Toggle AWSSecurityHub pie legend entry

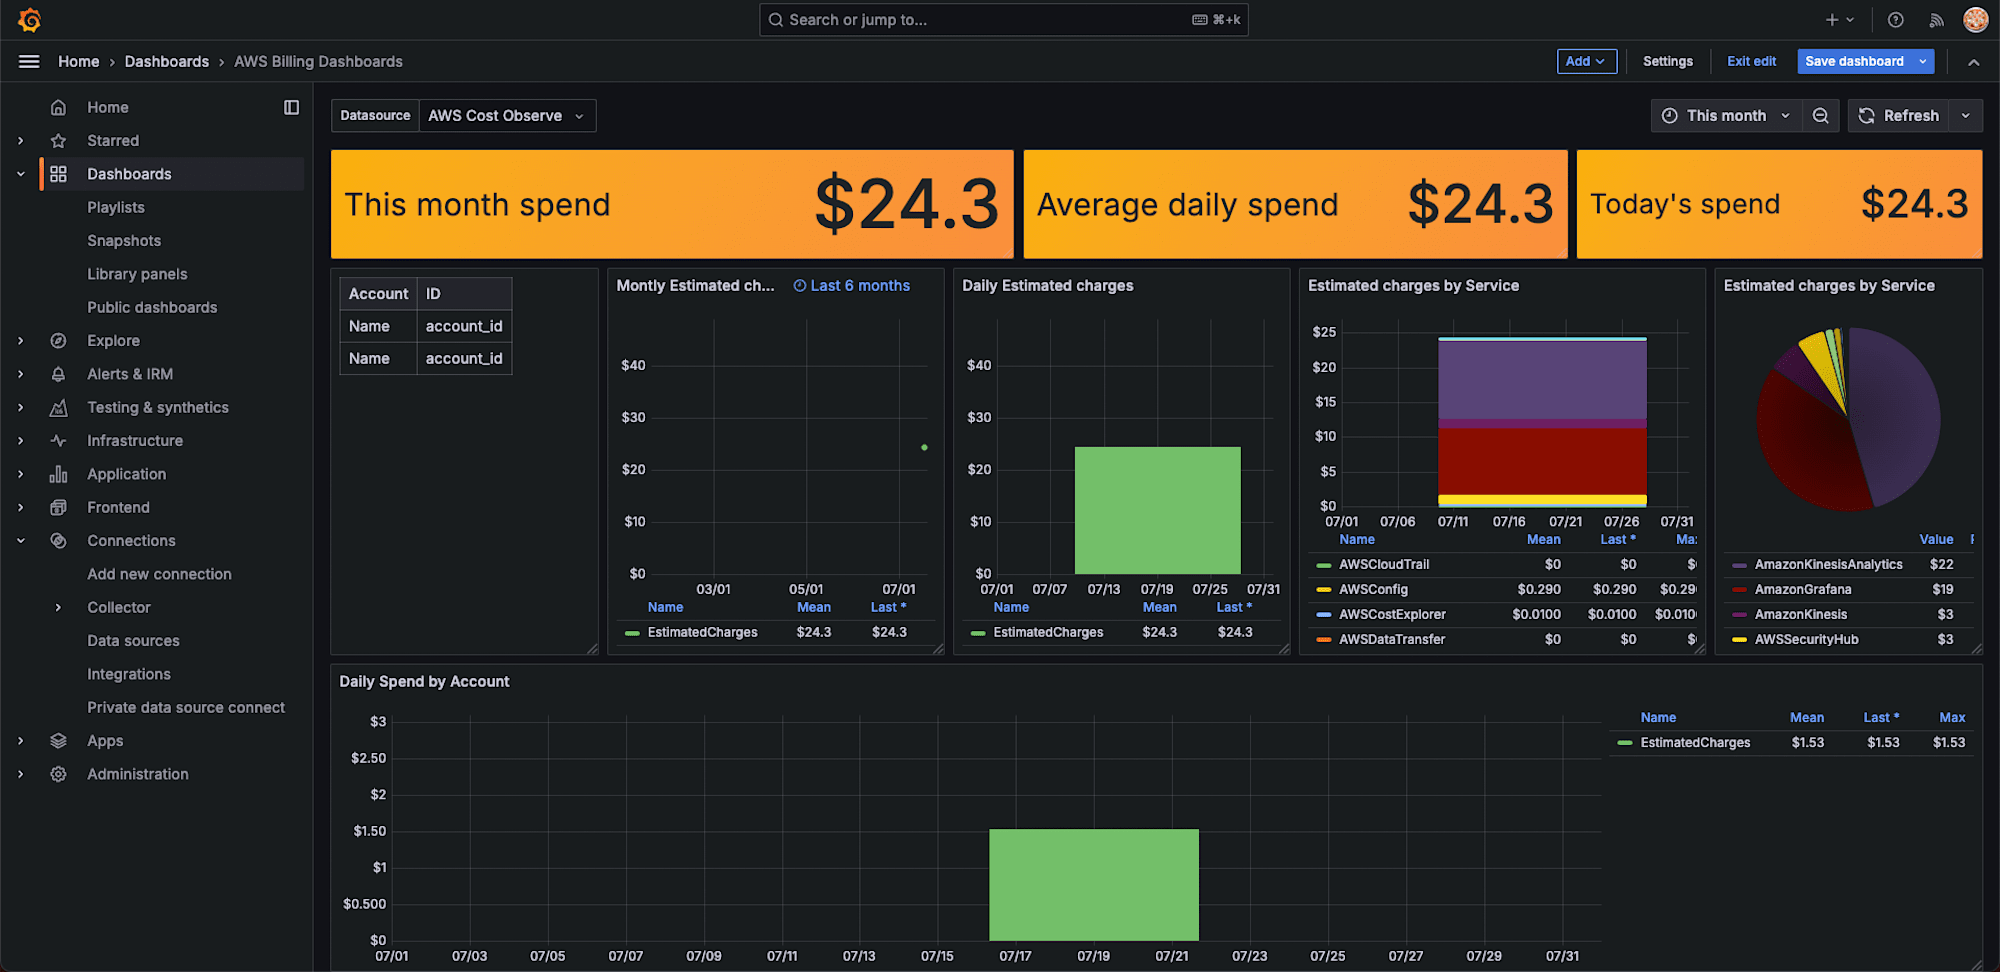[1806, 639]
